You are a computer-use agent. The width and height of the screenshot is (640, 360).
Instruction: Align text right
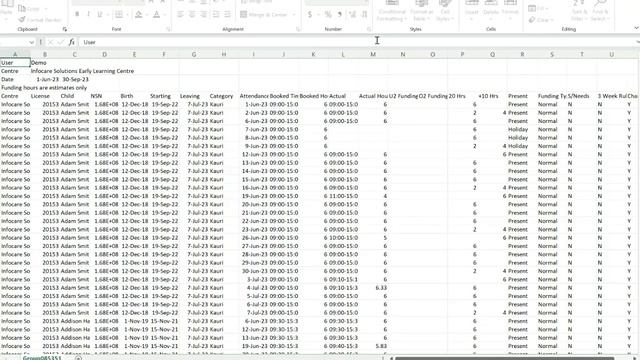coord(203,14)
